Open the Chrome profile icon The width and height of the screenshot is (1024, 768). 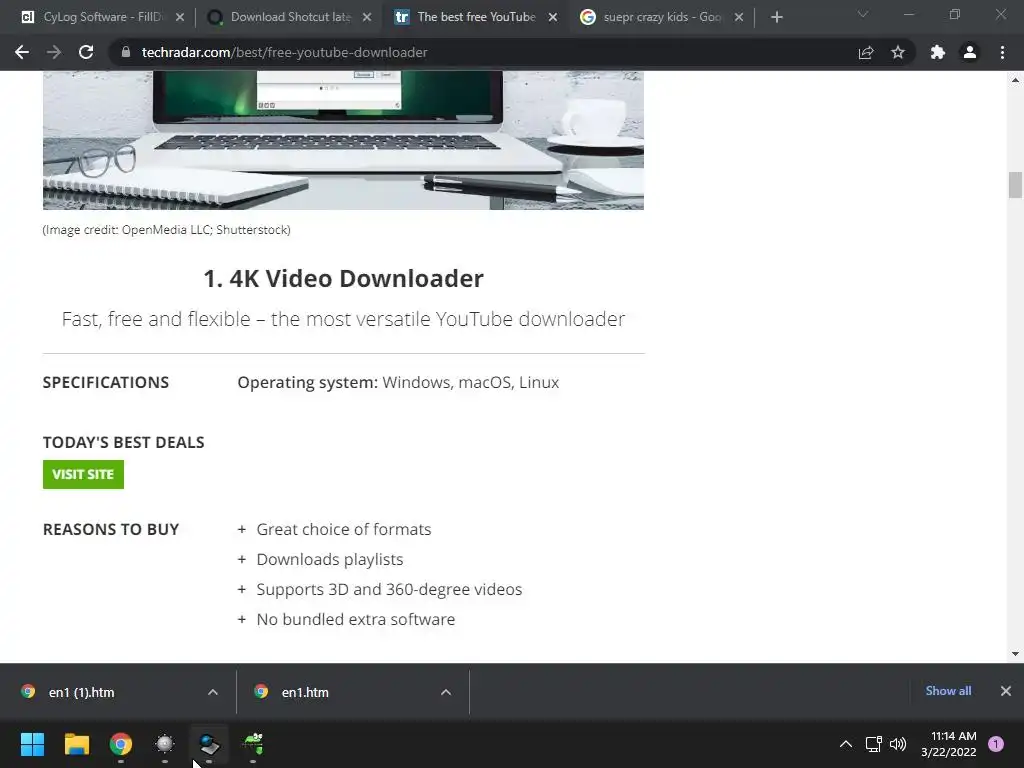tap(970, 52)
